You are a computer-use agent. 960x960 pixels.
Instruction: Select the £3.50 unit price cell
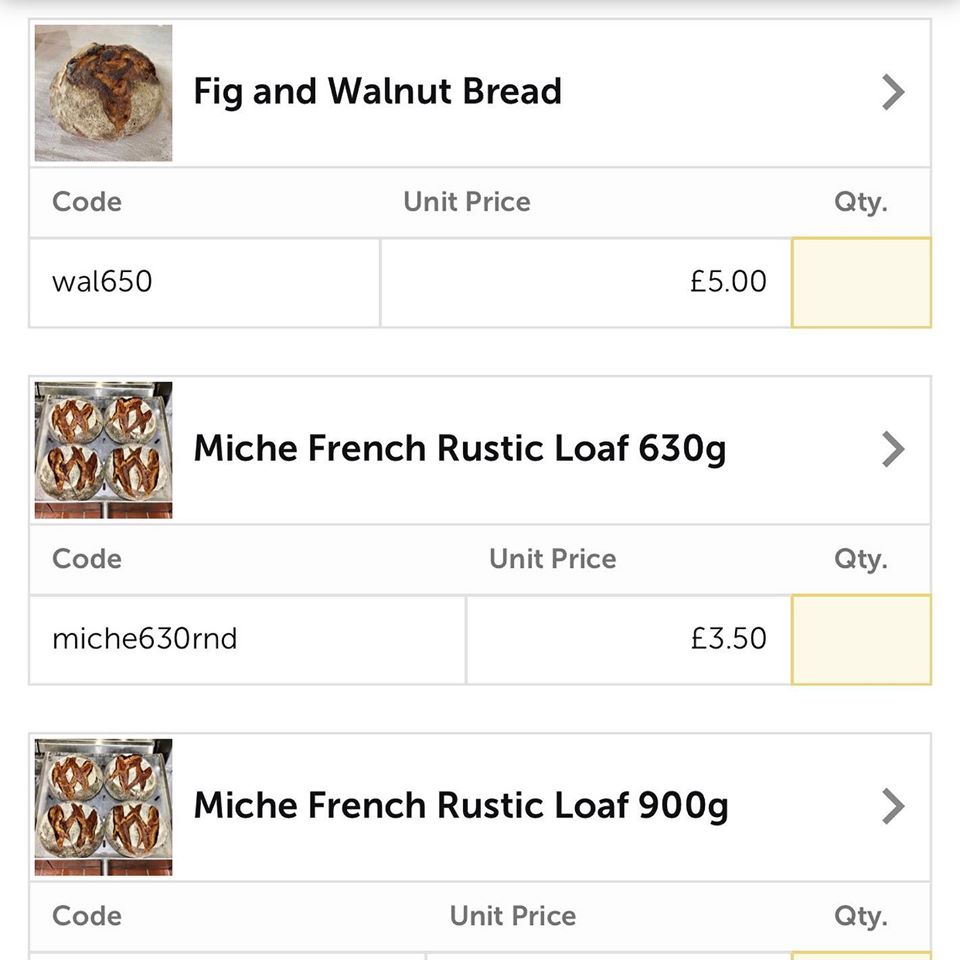[x=629, y=639]
